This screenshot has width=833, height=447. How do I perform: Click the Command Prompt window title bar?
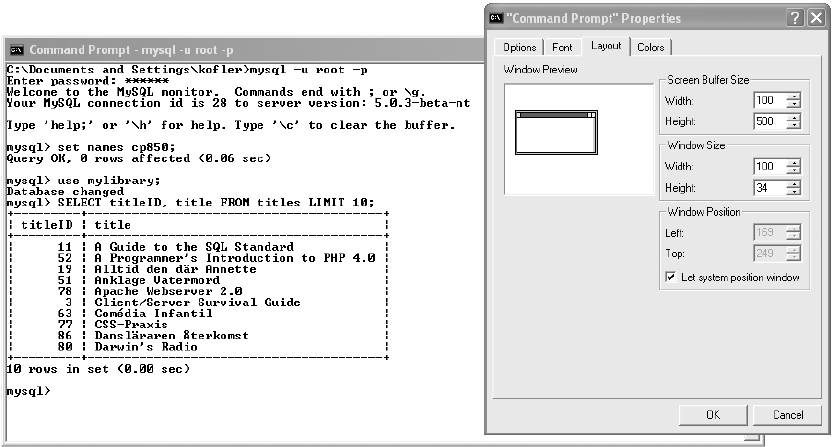tap(245, 50)
